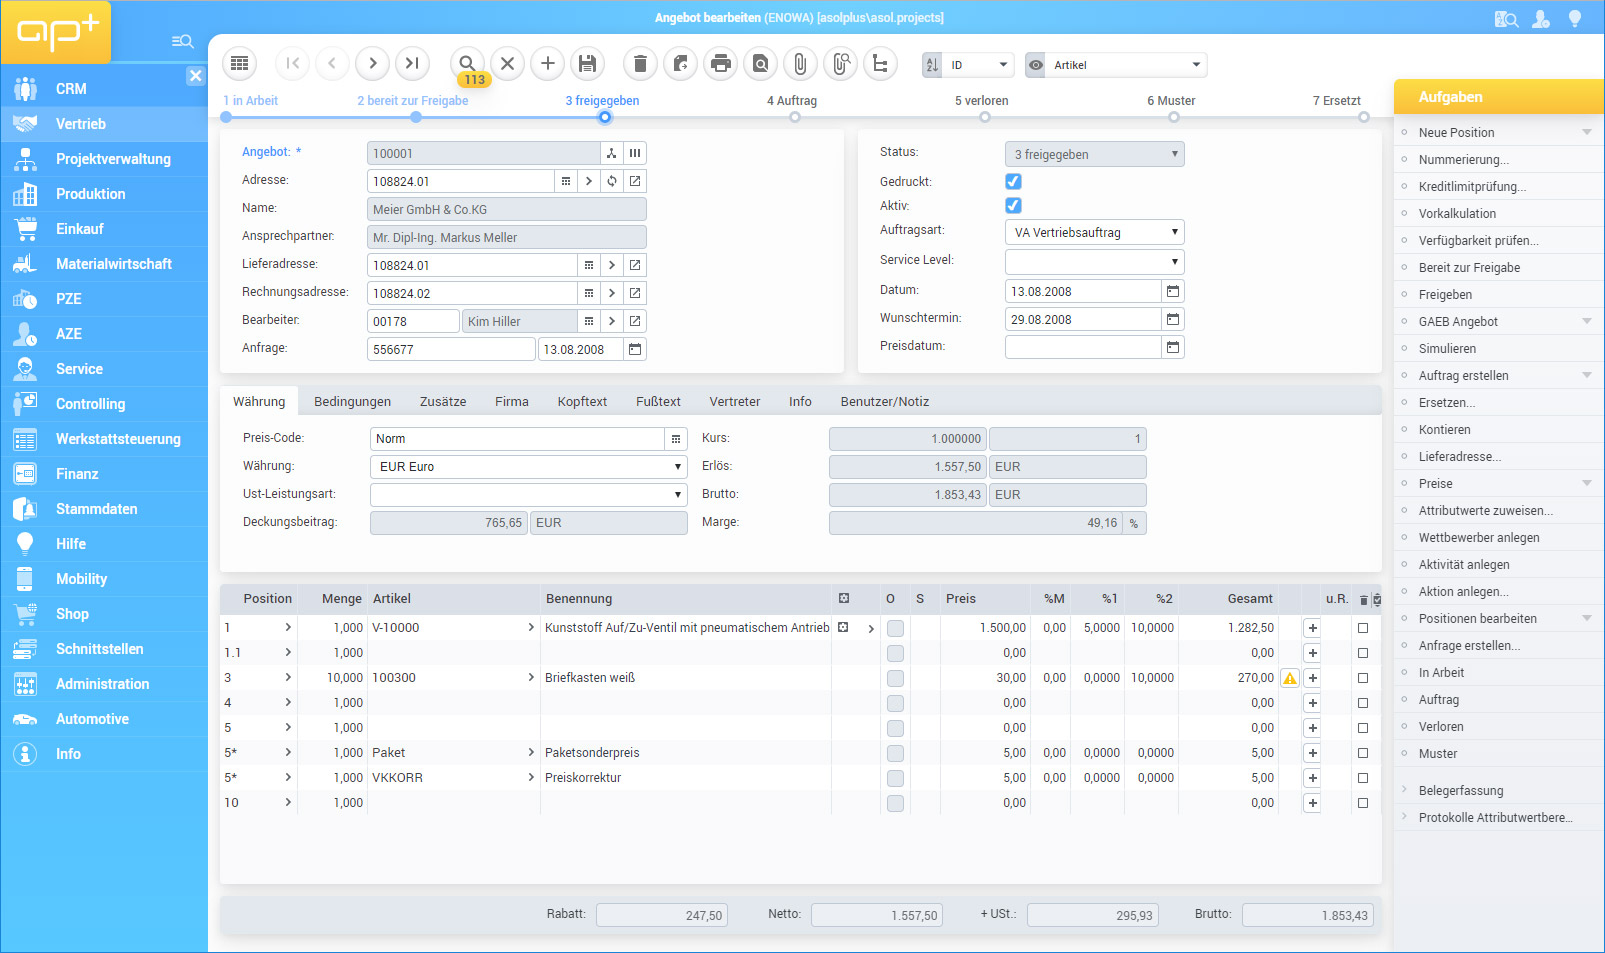
Task: Toggle the Aktiv checkbox
Action: point(1013,206)
